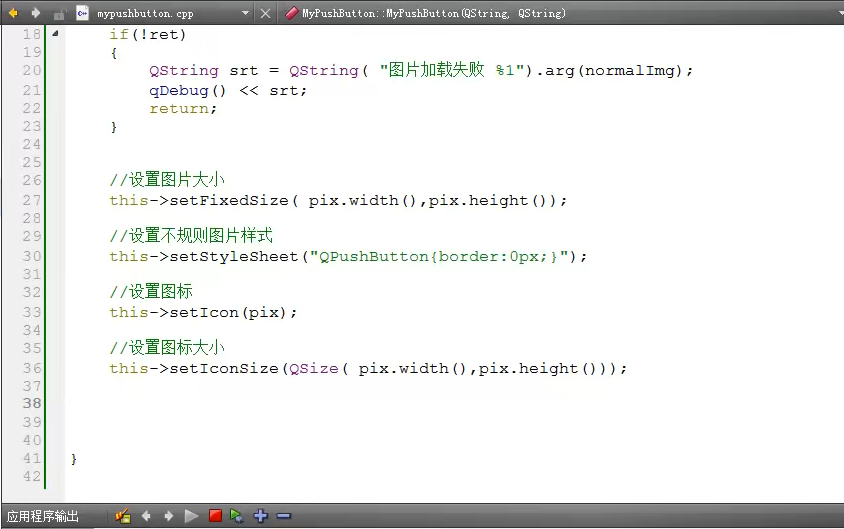The image size is (844, 529).
Task: Click the closing brace on line 41
Action: 74,459
